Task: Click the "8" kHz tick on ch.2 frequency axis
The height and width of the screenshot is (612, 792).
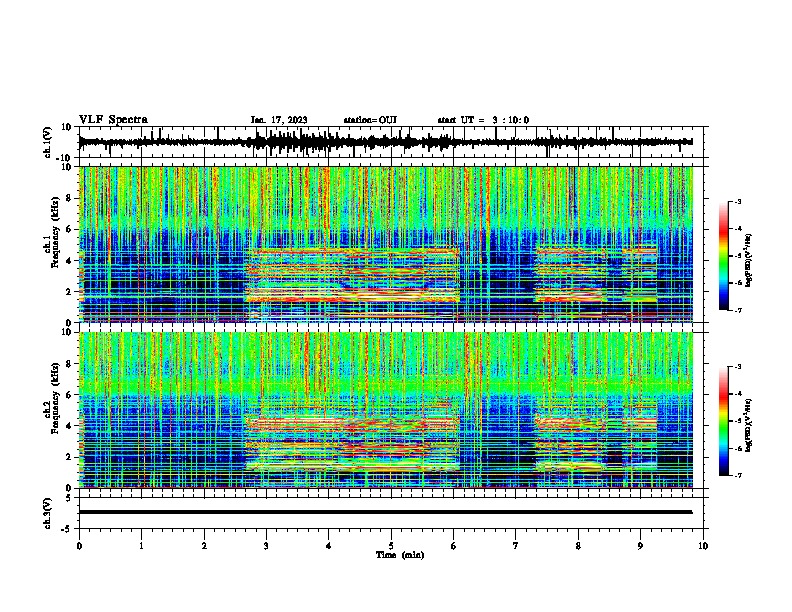Action: (69, 364)
